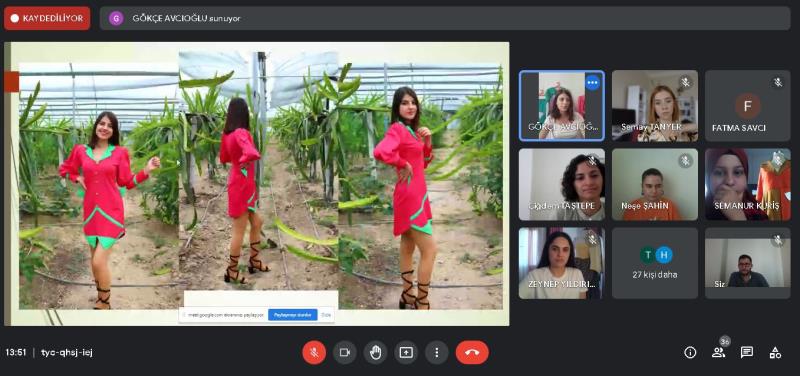800x376 pixels.
Task: Click muted mic icon on ZEYNEP YILDIRIM tile
Action: point(592,240)
